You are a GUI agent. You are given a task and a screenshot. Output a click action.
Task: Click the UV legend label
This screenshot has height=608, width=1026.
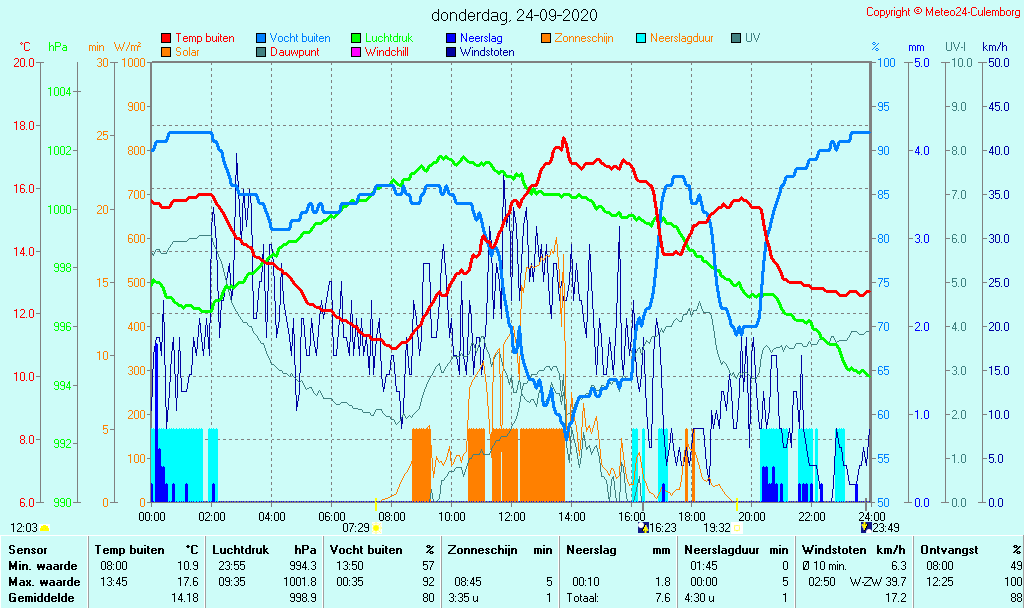pos(752,38)
